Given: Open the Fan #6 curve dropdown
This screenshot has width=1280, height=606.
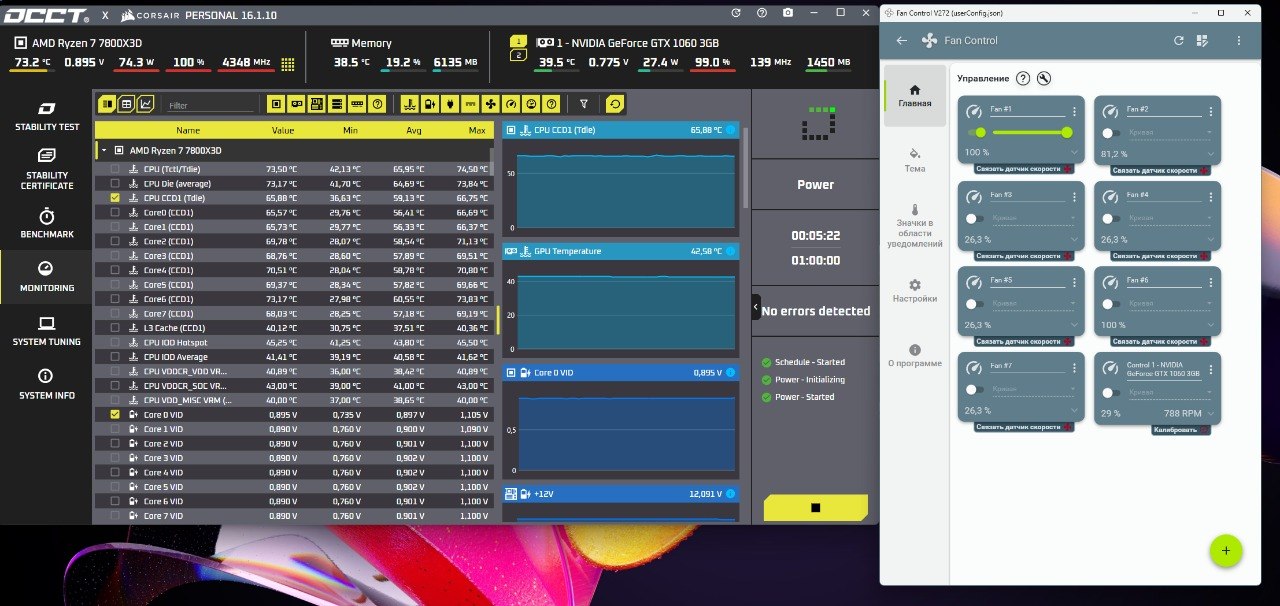Looking at the screenshot, I should tap(1169, 303).
